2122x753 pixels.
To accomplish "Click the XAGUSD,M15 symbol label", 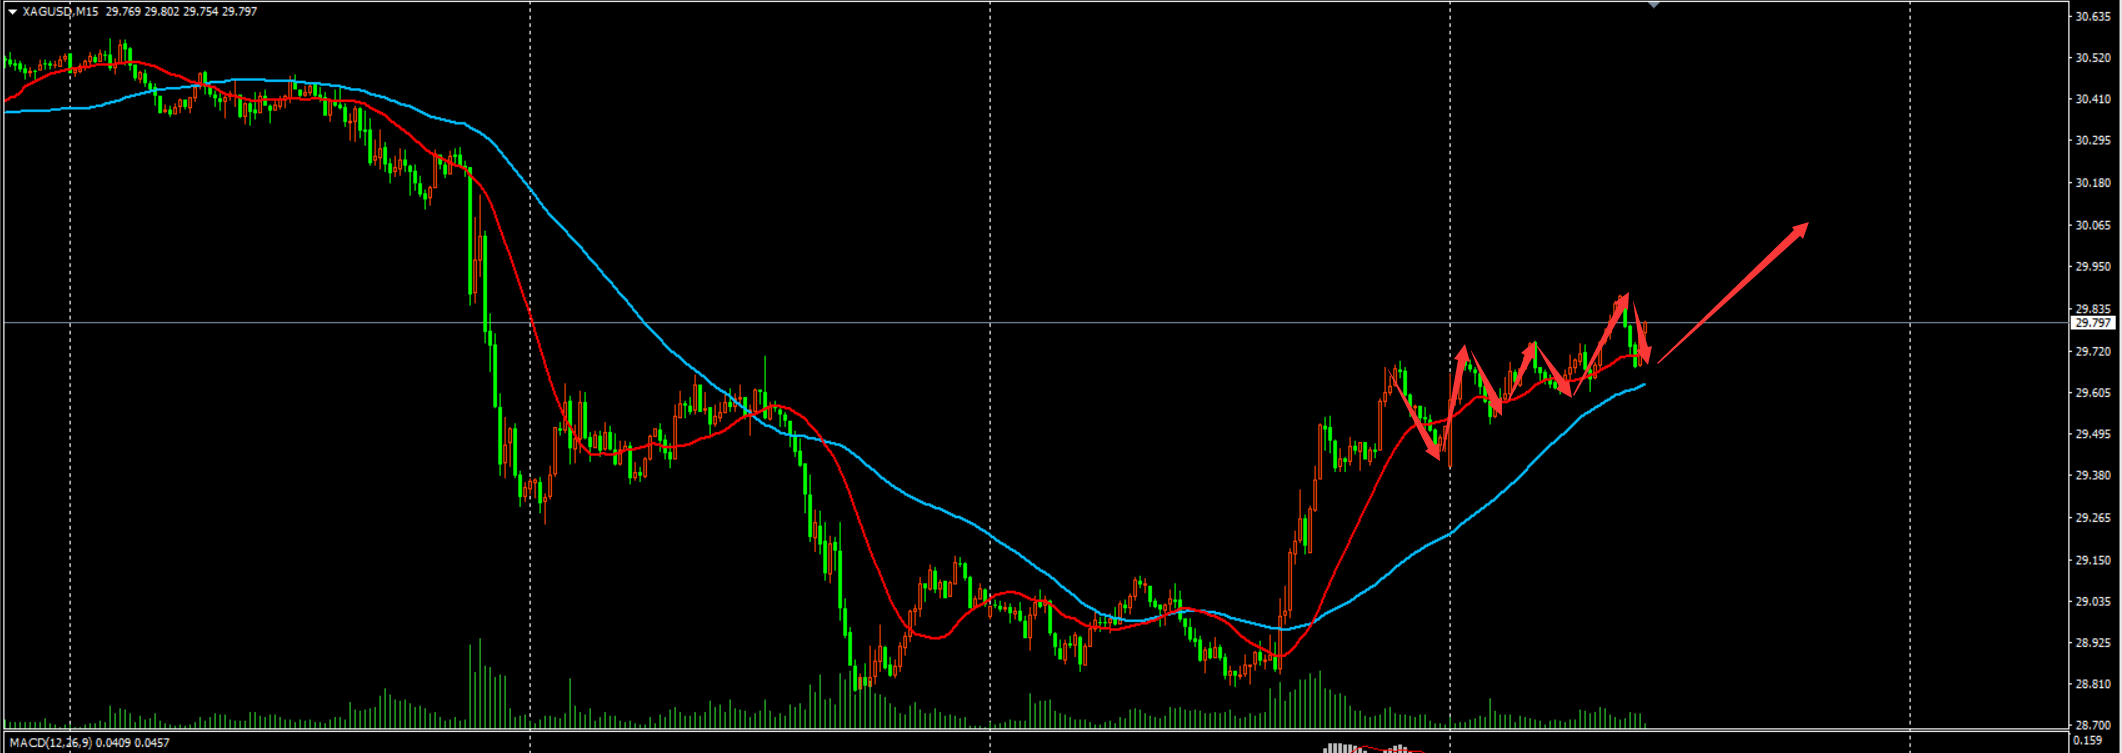I will [x=60, y=12].
